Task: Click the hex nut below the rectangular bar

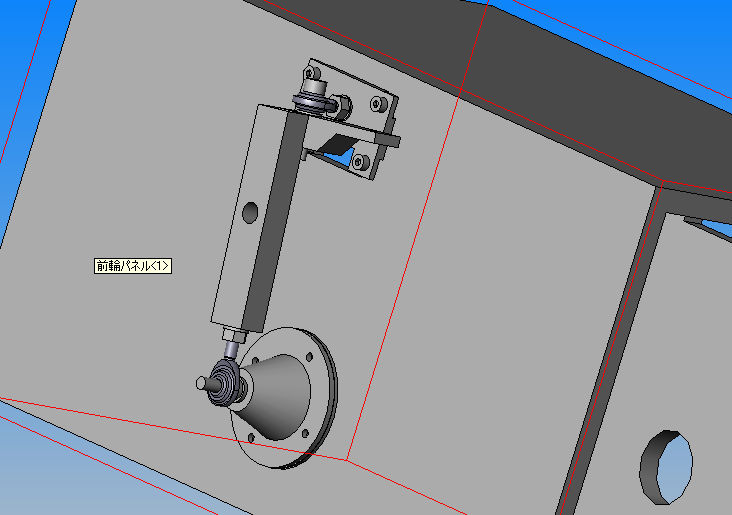Action: (x=233, y=336)
